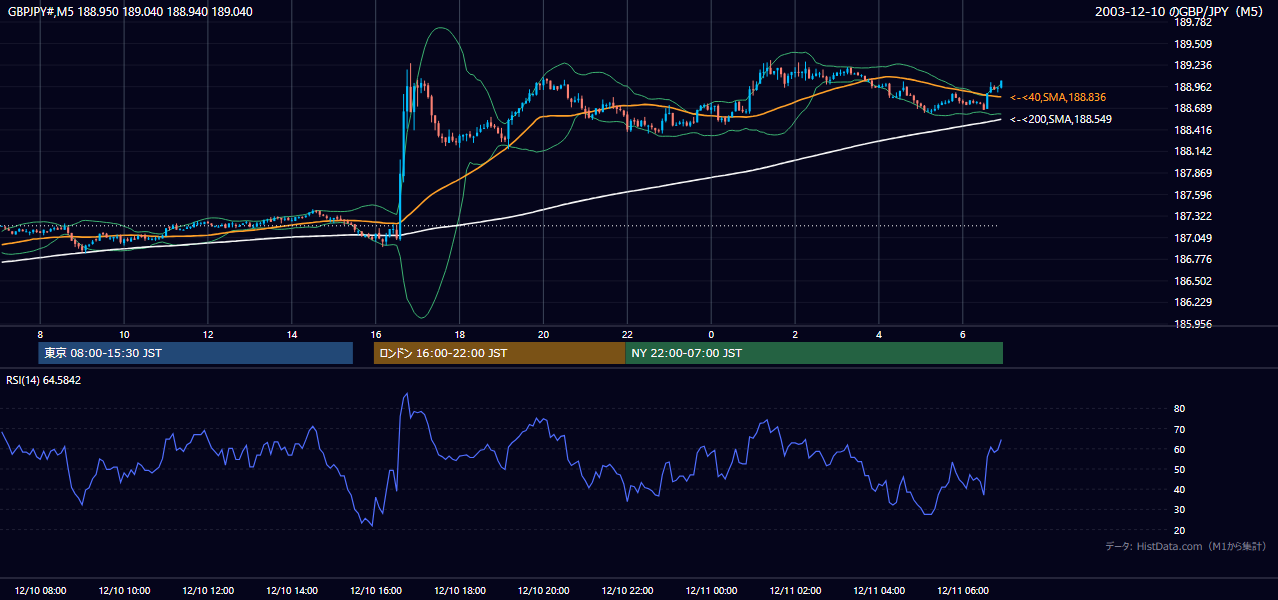Viewport: 1278px width, 600px height.
Task: Click price axis label 188.416
Action: click(x=1192, y=130)
